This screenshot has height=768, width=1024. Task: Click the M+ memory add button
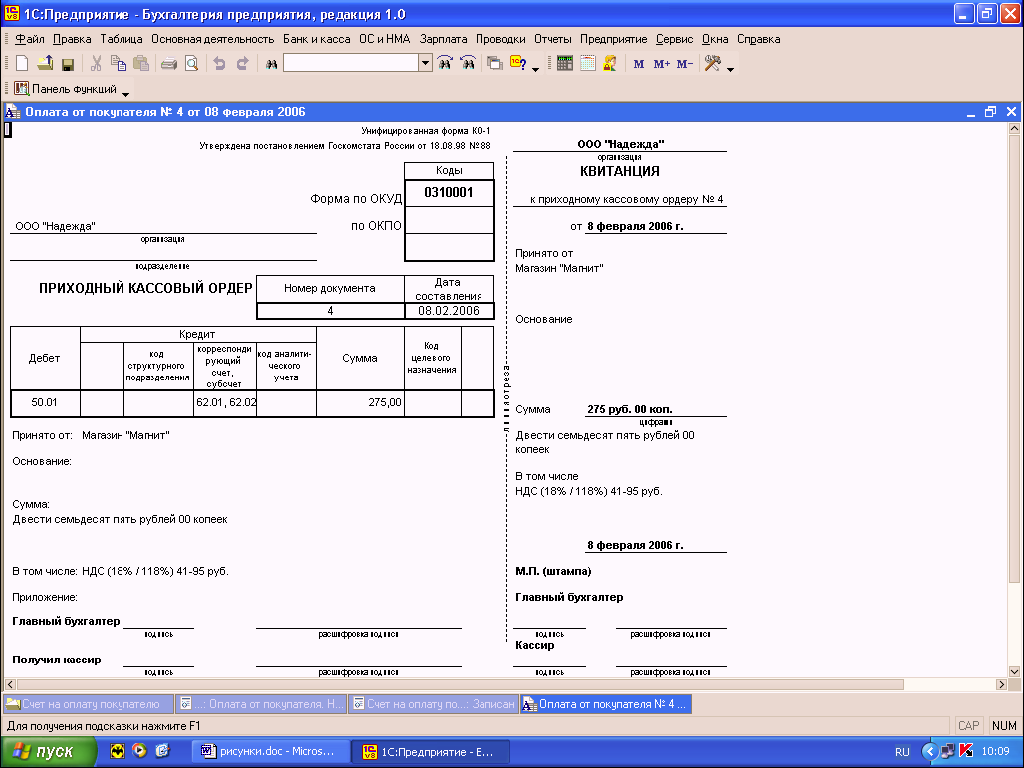tap(661, 63)
